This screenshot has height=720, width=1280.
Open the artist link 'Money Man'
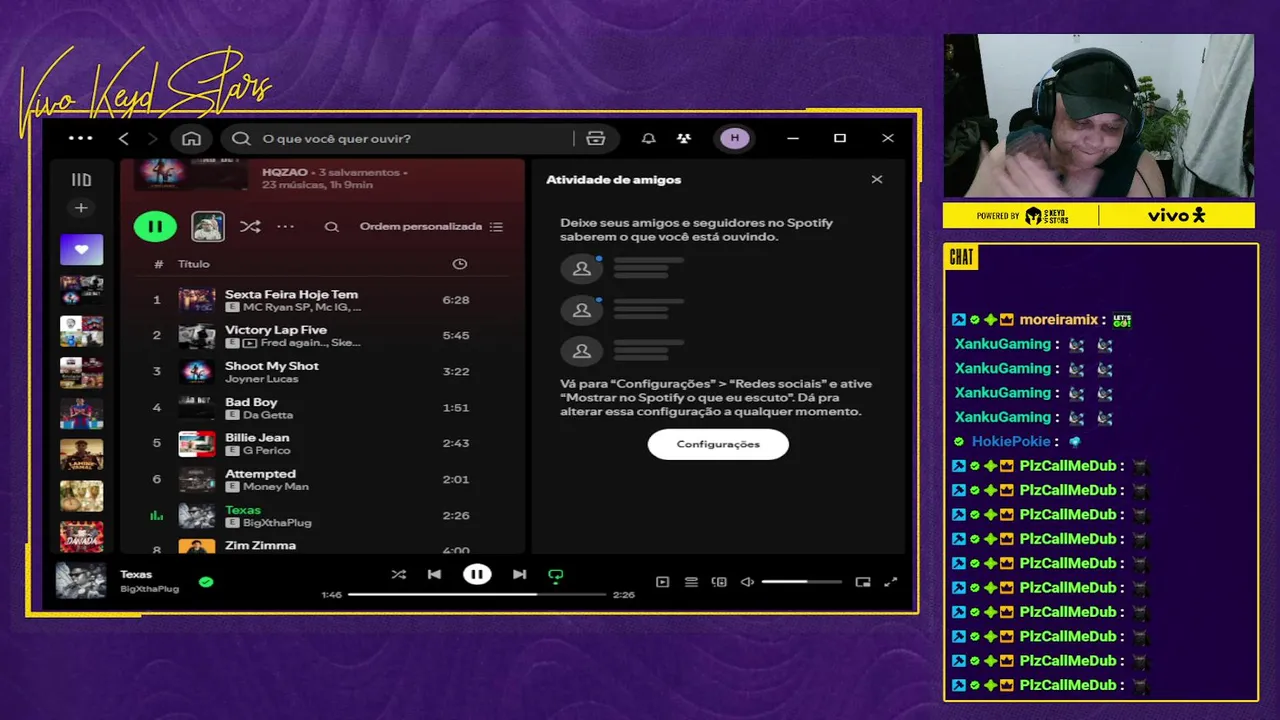click(x=276, y=487)
